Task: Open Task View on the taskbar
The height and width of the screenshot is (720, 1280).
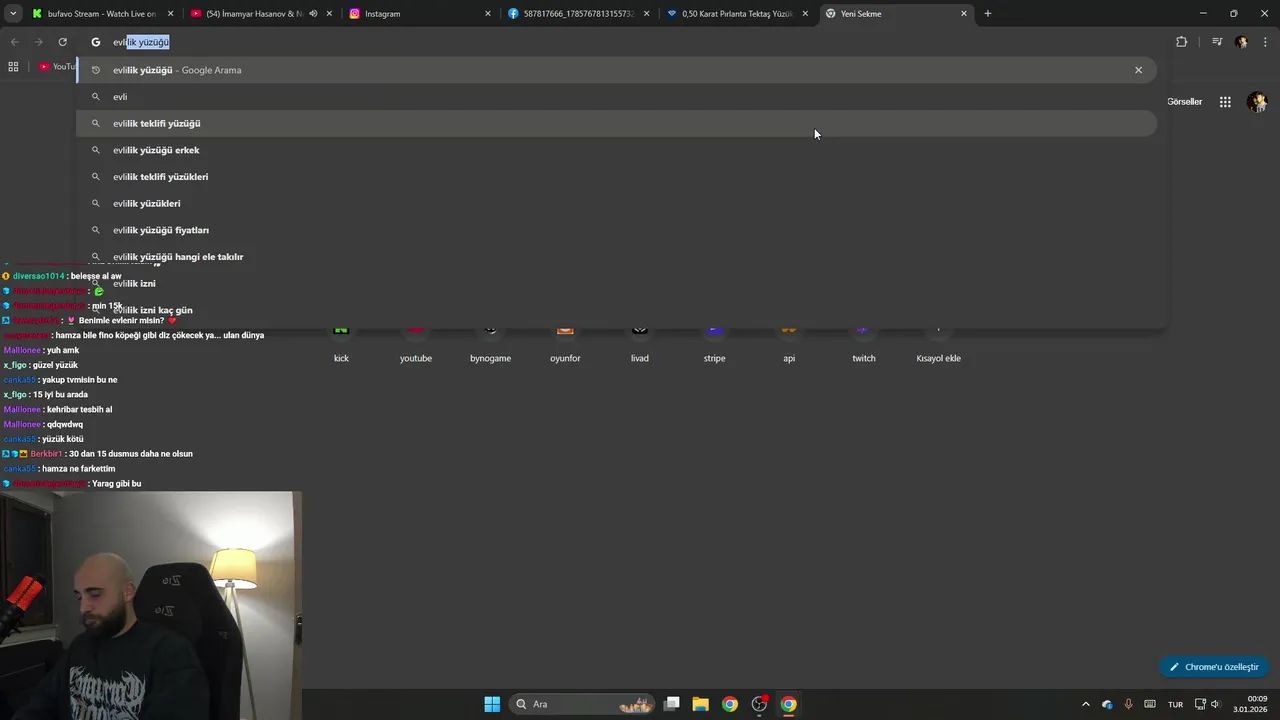Action: (672, 704)
